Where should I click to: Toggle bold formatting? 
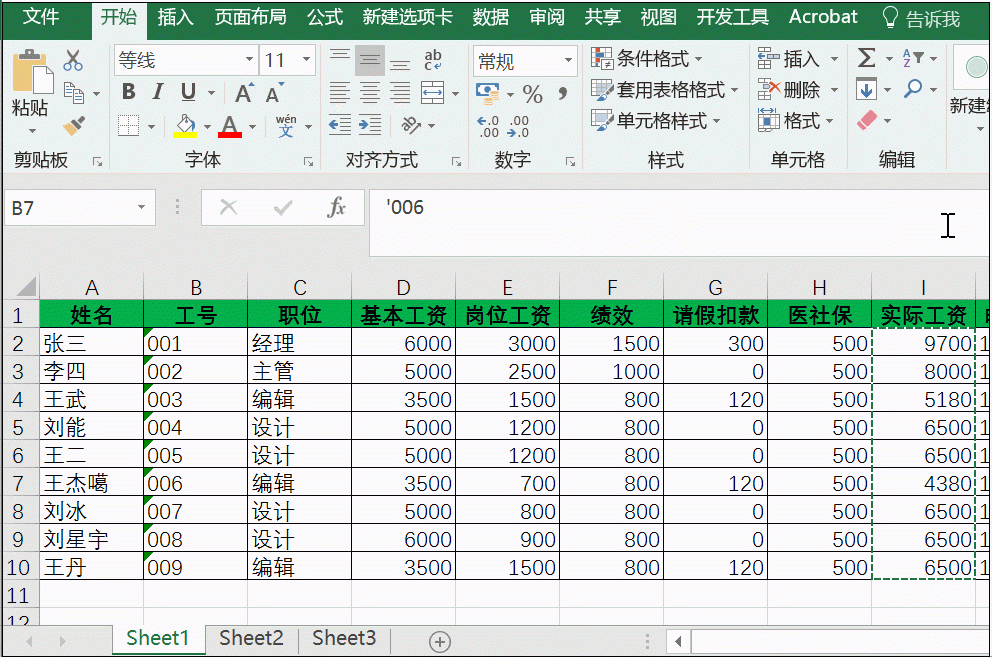tap(128, 89)
